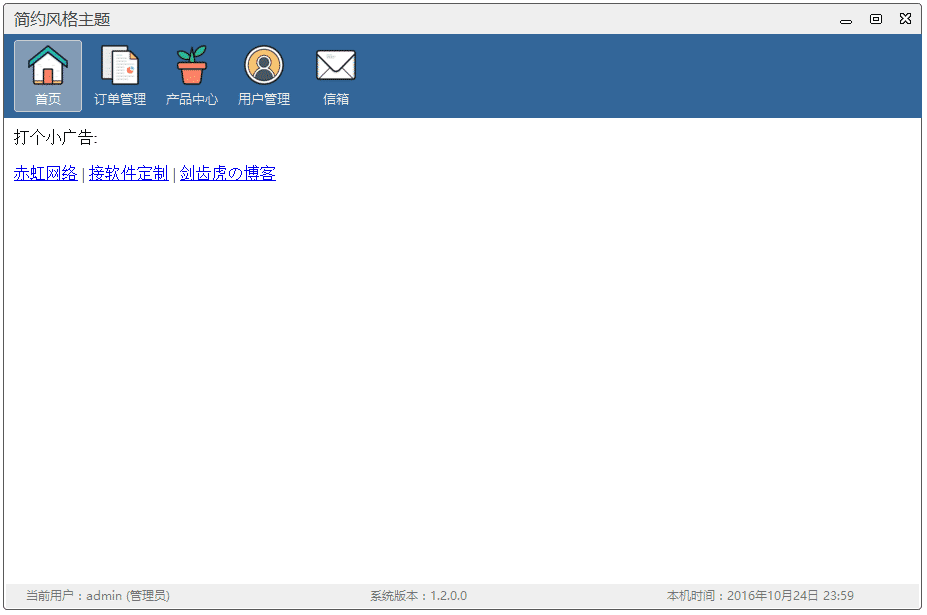The image size is (927, 615).
Task: Click the 简约风格主题 window title
Action: pos(62,19)
